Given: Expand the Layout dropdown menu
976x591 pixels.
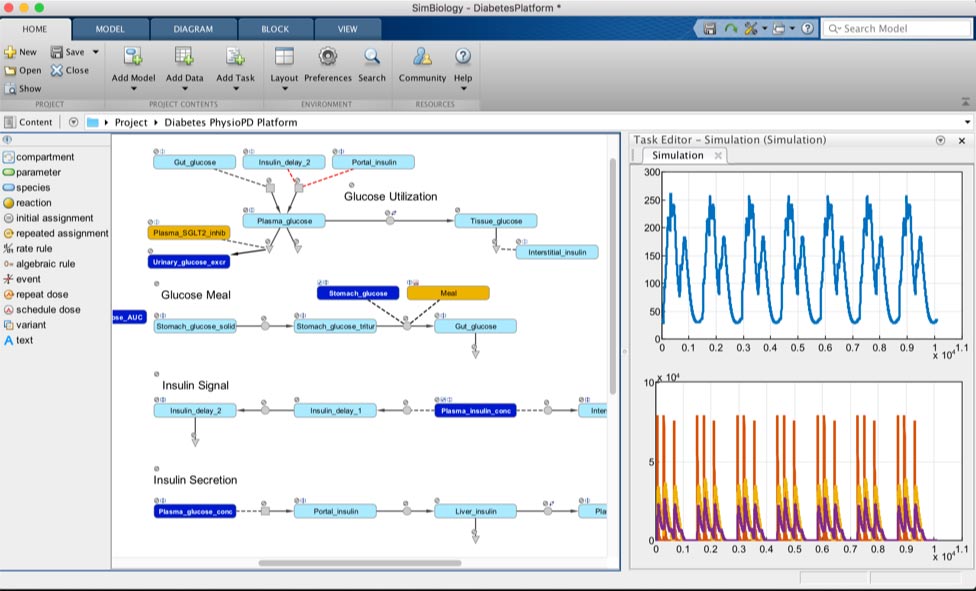Looking at the screenshot, I should [x=284, y=89].
